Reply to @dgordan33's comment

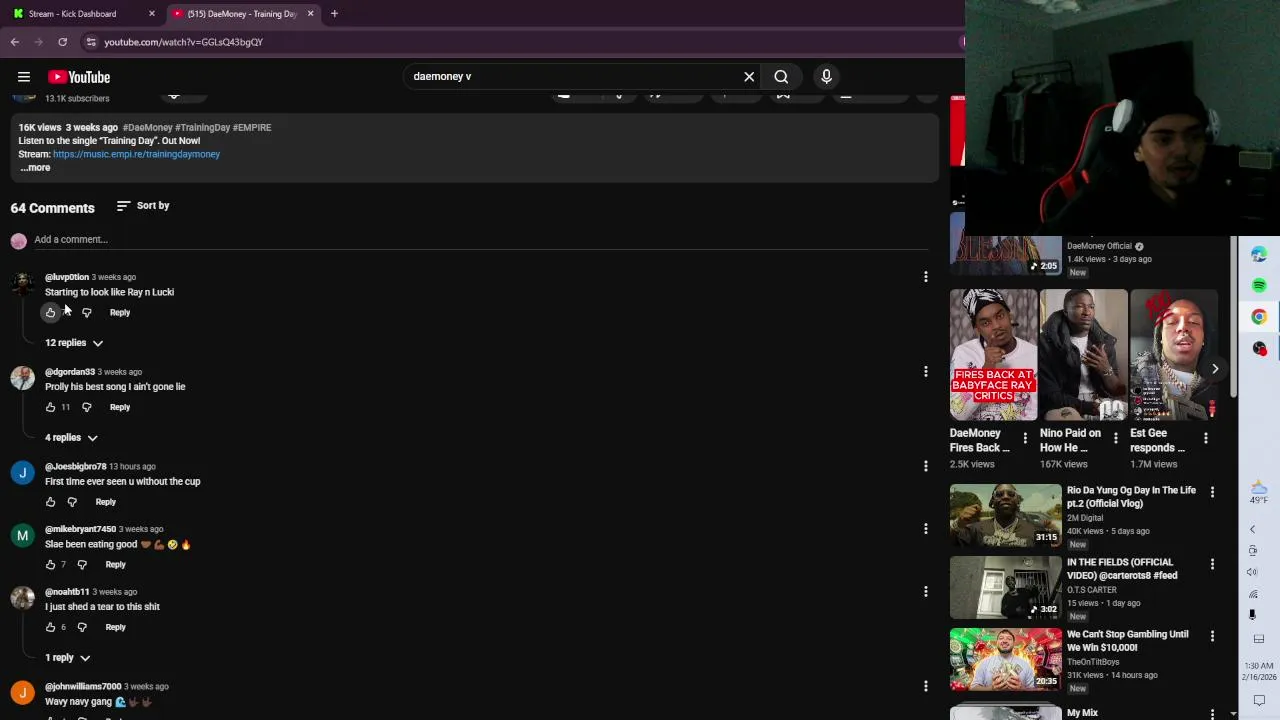pos(119,407)
